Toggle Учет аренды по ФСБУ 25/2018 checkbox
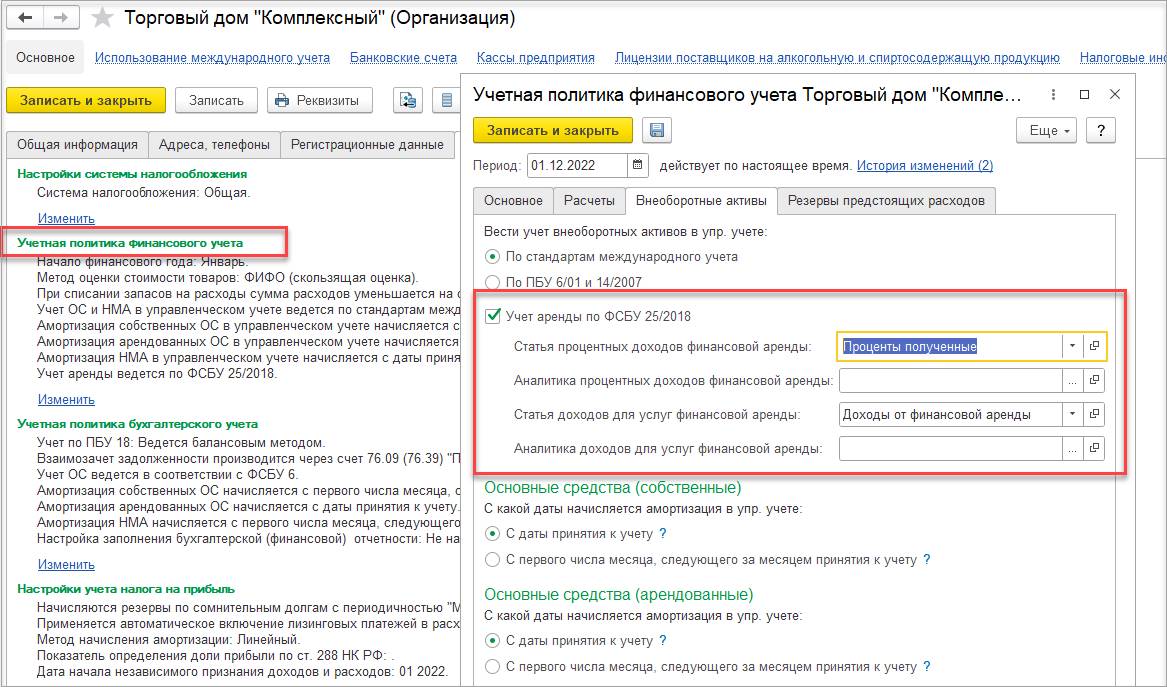The width and height of the screenshot is (1167, 687). (x=493, y=316)
